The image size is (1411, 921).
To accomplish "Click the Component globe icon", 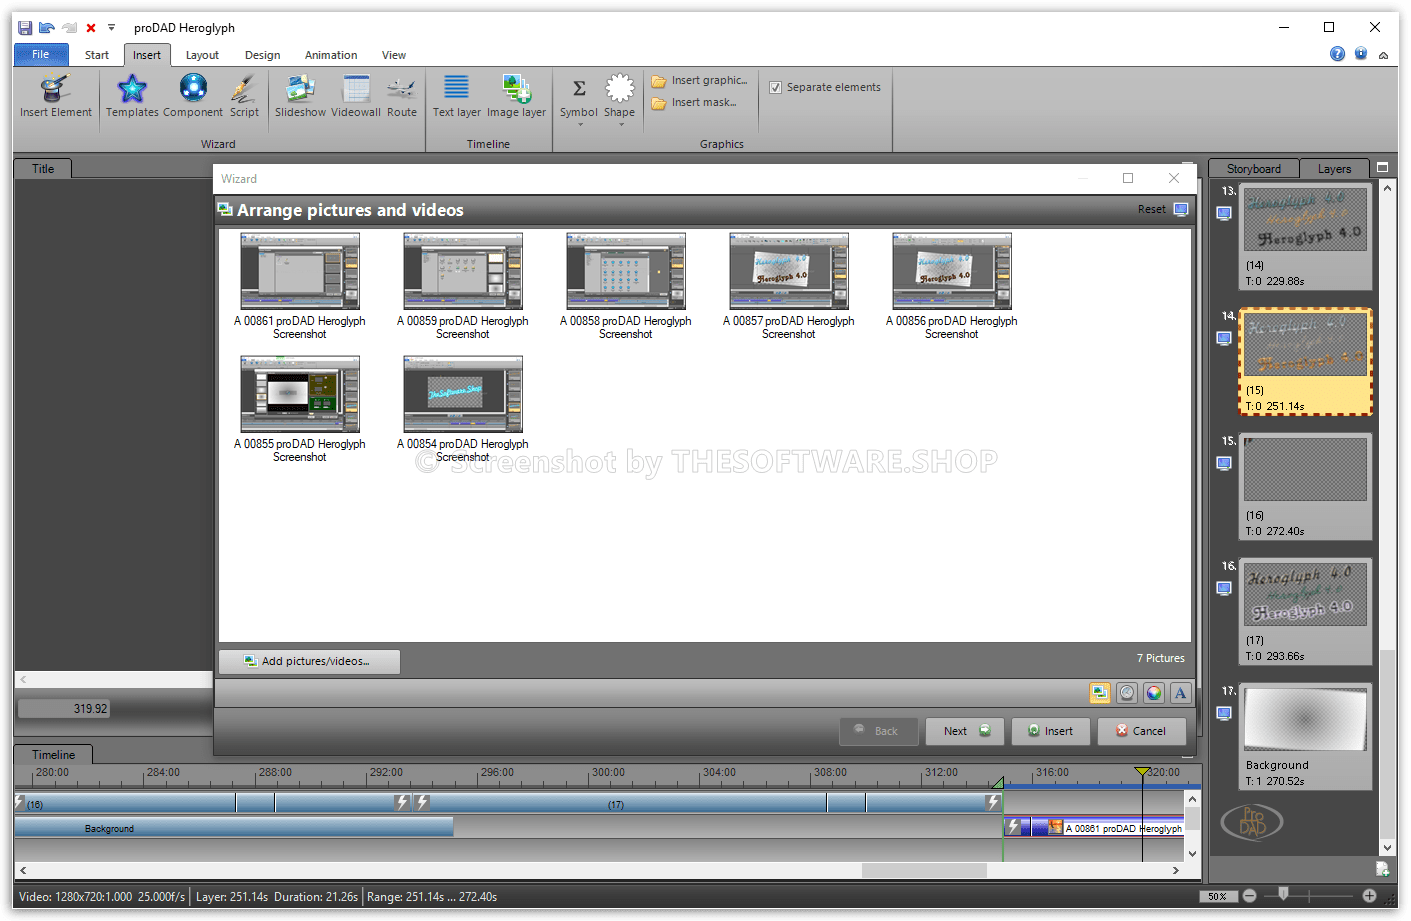I will point(193,92).
